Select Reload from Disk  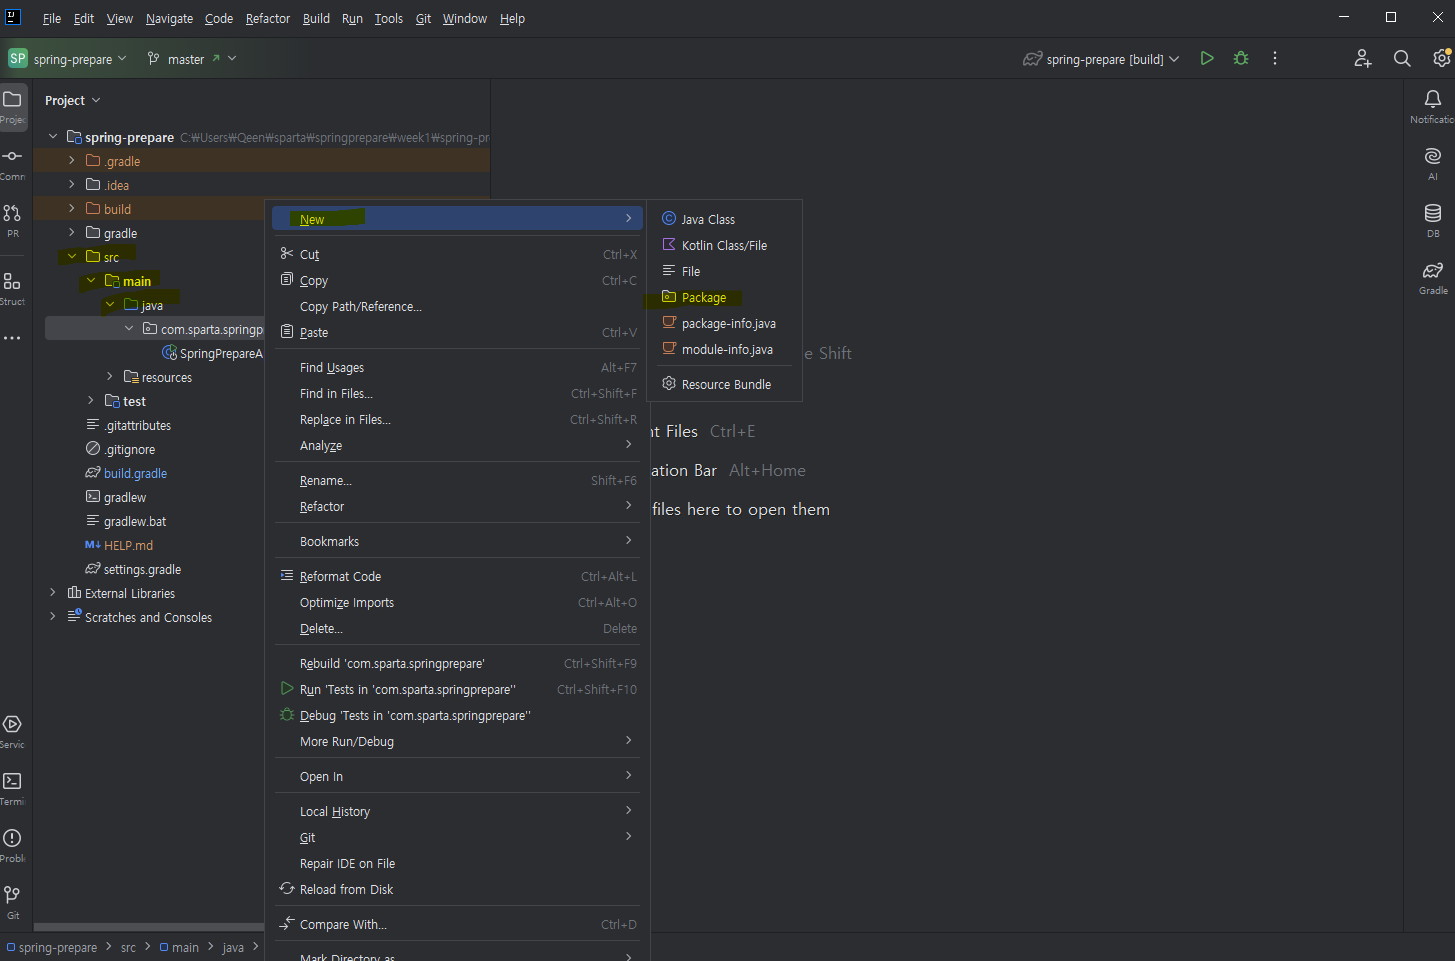[457, 889]
